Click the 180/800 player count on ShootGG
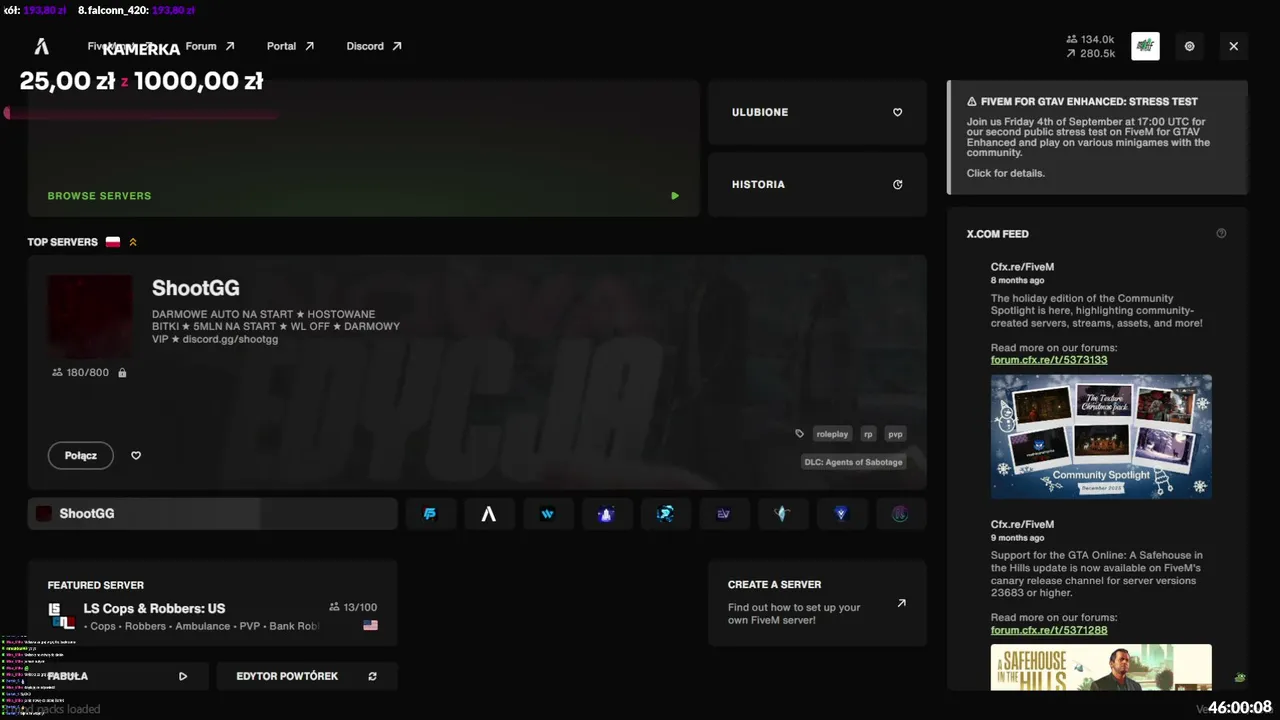 coord(81,373)
